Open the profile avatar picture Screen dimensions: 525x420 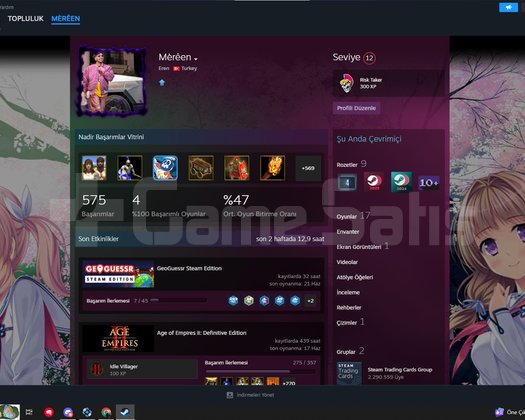pos(112,82)
